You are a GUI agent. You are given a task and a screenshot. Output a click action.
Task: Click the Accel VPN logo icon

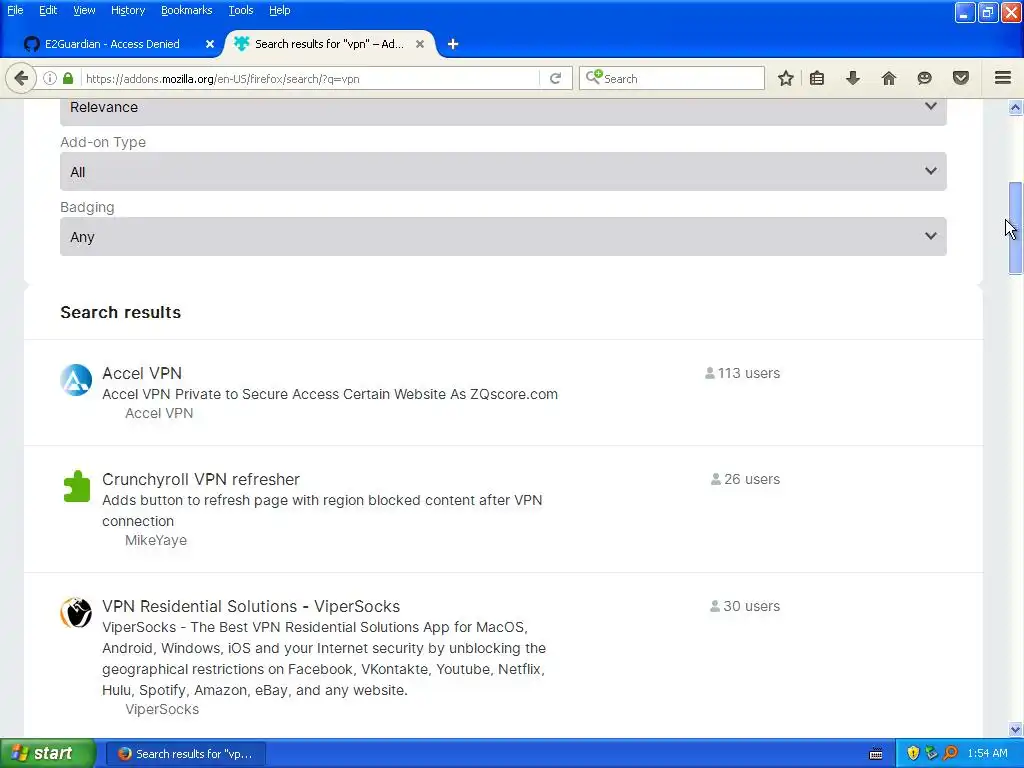click(x=76, y=380)
